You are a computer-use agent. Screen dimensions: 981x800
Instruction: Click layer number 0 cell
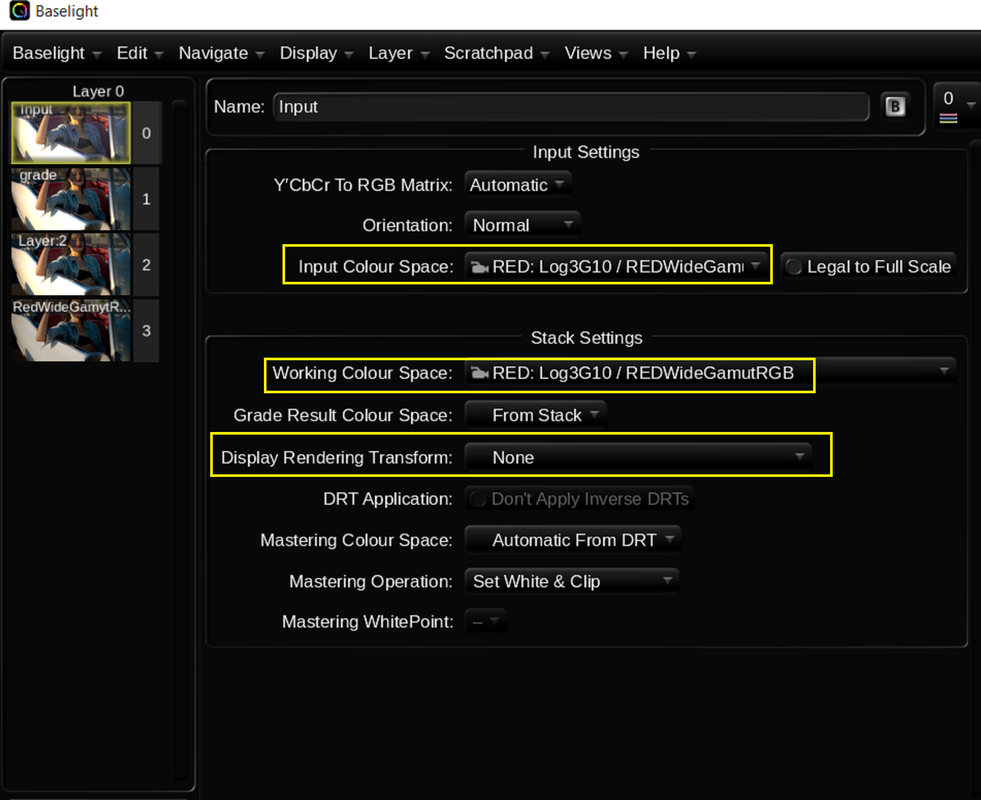pyautogui.click(x=146, y=133)
